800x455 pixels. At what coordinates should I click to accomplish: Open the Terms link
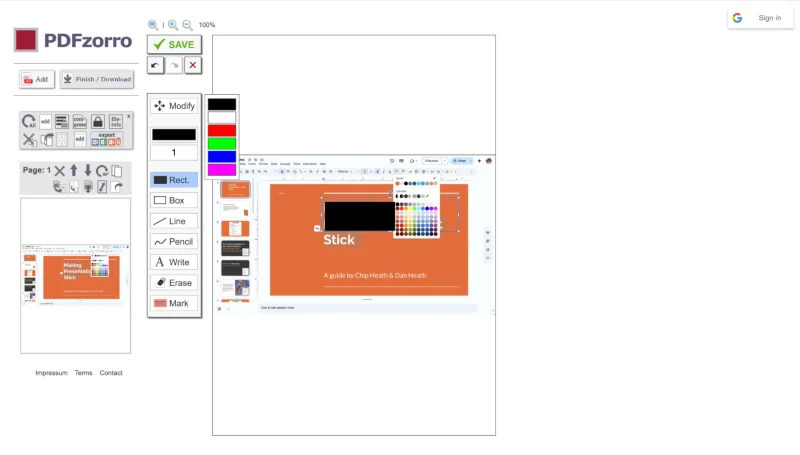(83, 373)
